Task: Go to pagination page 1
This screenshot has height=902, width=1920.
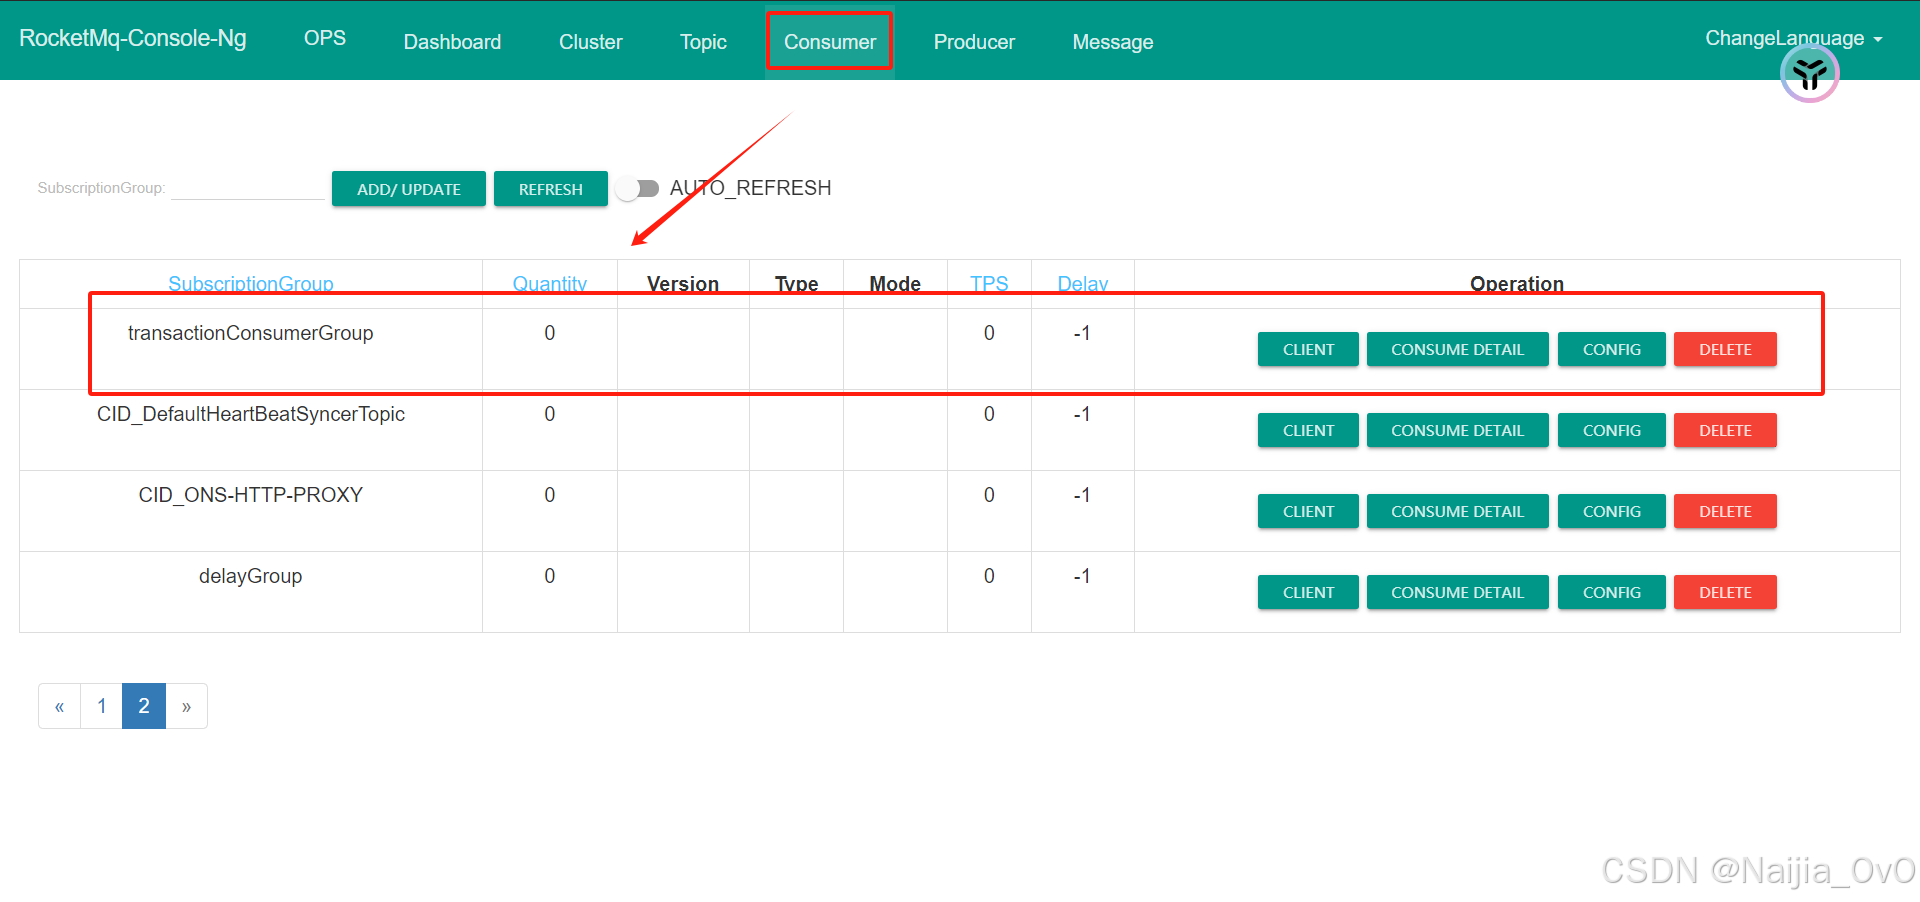Action: point(101,706)
